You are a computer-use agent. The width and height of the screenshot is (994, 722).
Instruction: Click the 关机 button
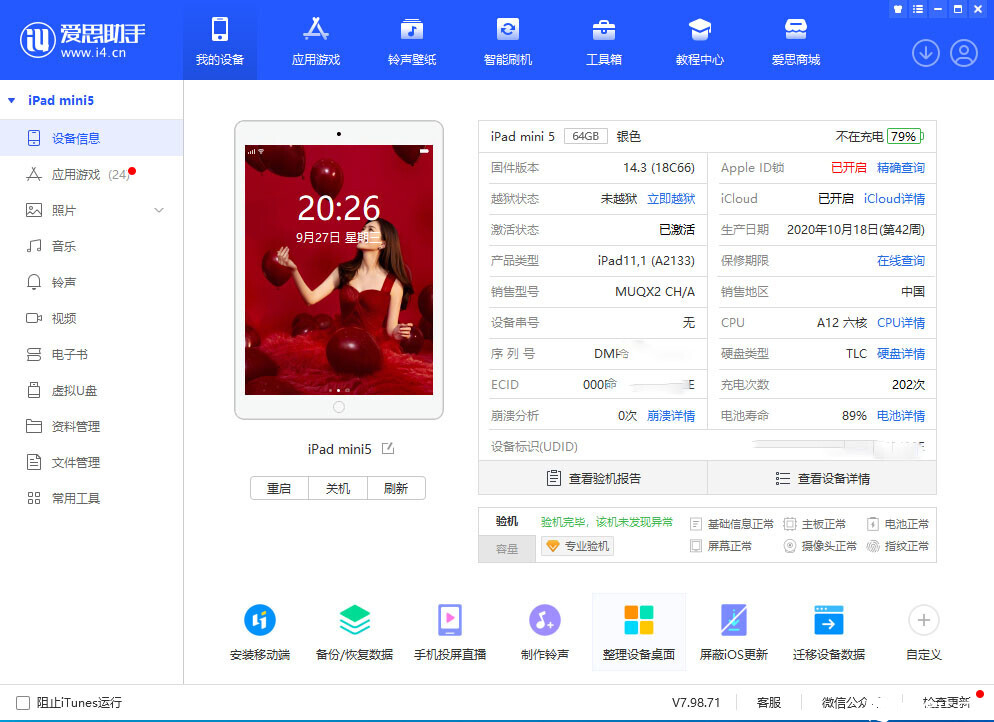click(338, 488)
